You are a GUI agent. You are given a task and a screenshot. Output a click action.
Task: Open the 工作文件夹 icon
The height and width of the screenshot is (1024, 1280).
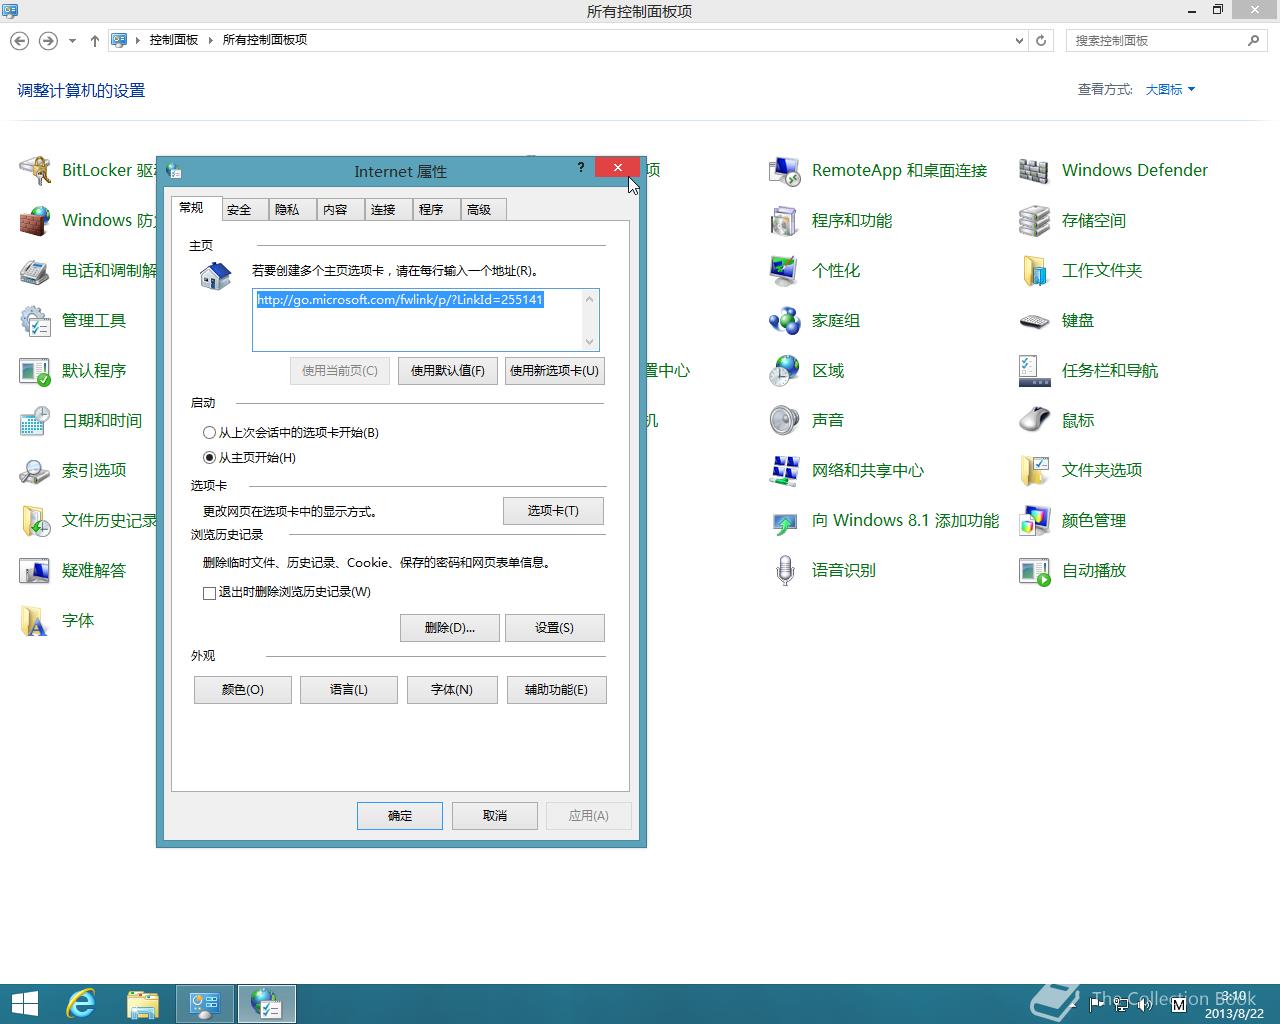1035,270
